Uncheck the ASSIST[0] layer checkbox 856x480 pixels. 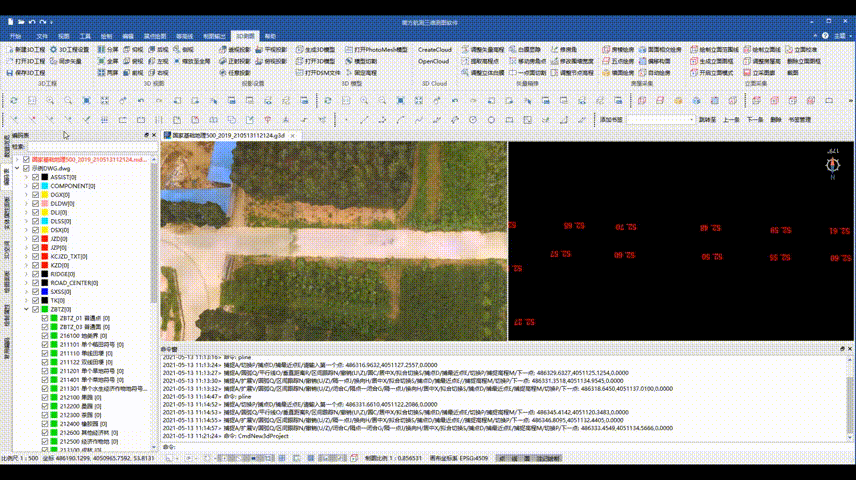tap(35, 177)
